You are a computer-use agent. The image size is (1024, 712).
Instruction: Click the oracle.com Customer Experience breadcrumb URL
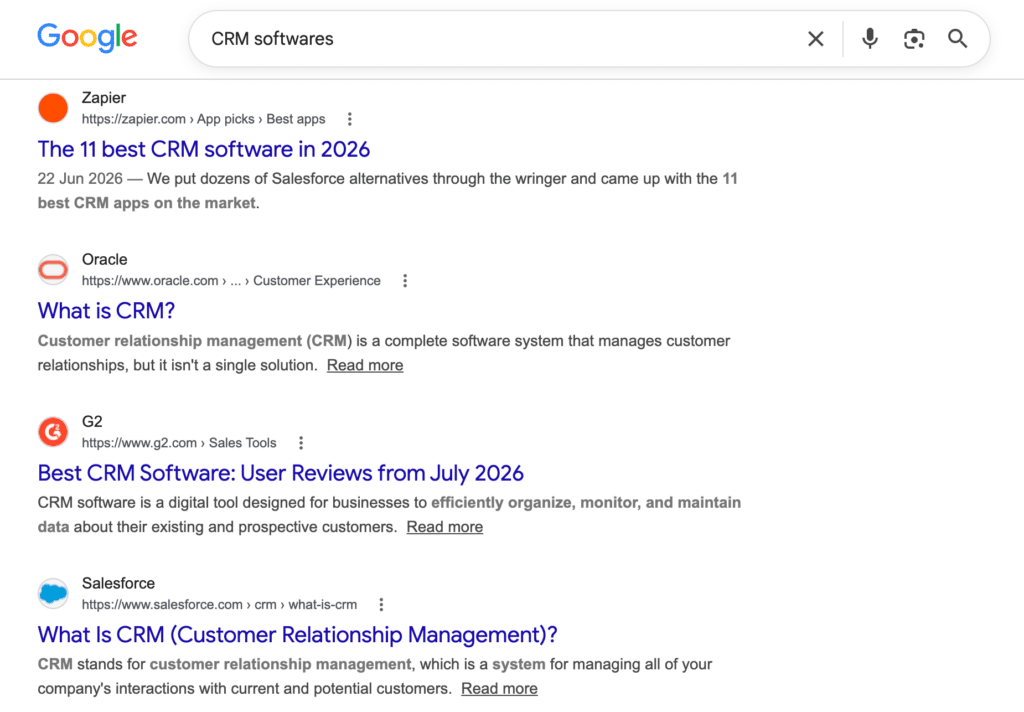point(231,281)
